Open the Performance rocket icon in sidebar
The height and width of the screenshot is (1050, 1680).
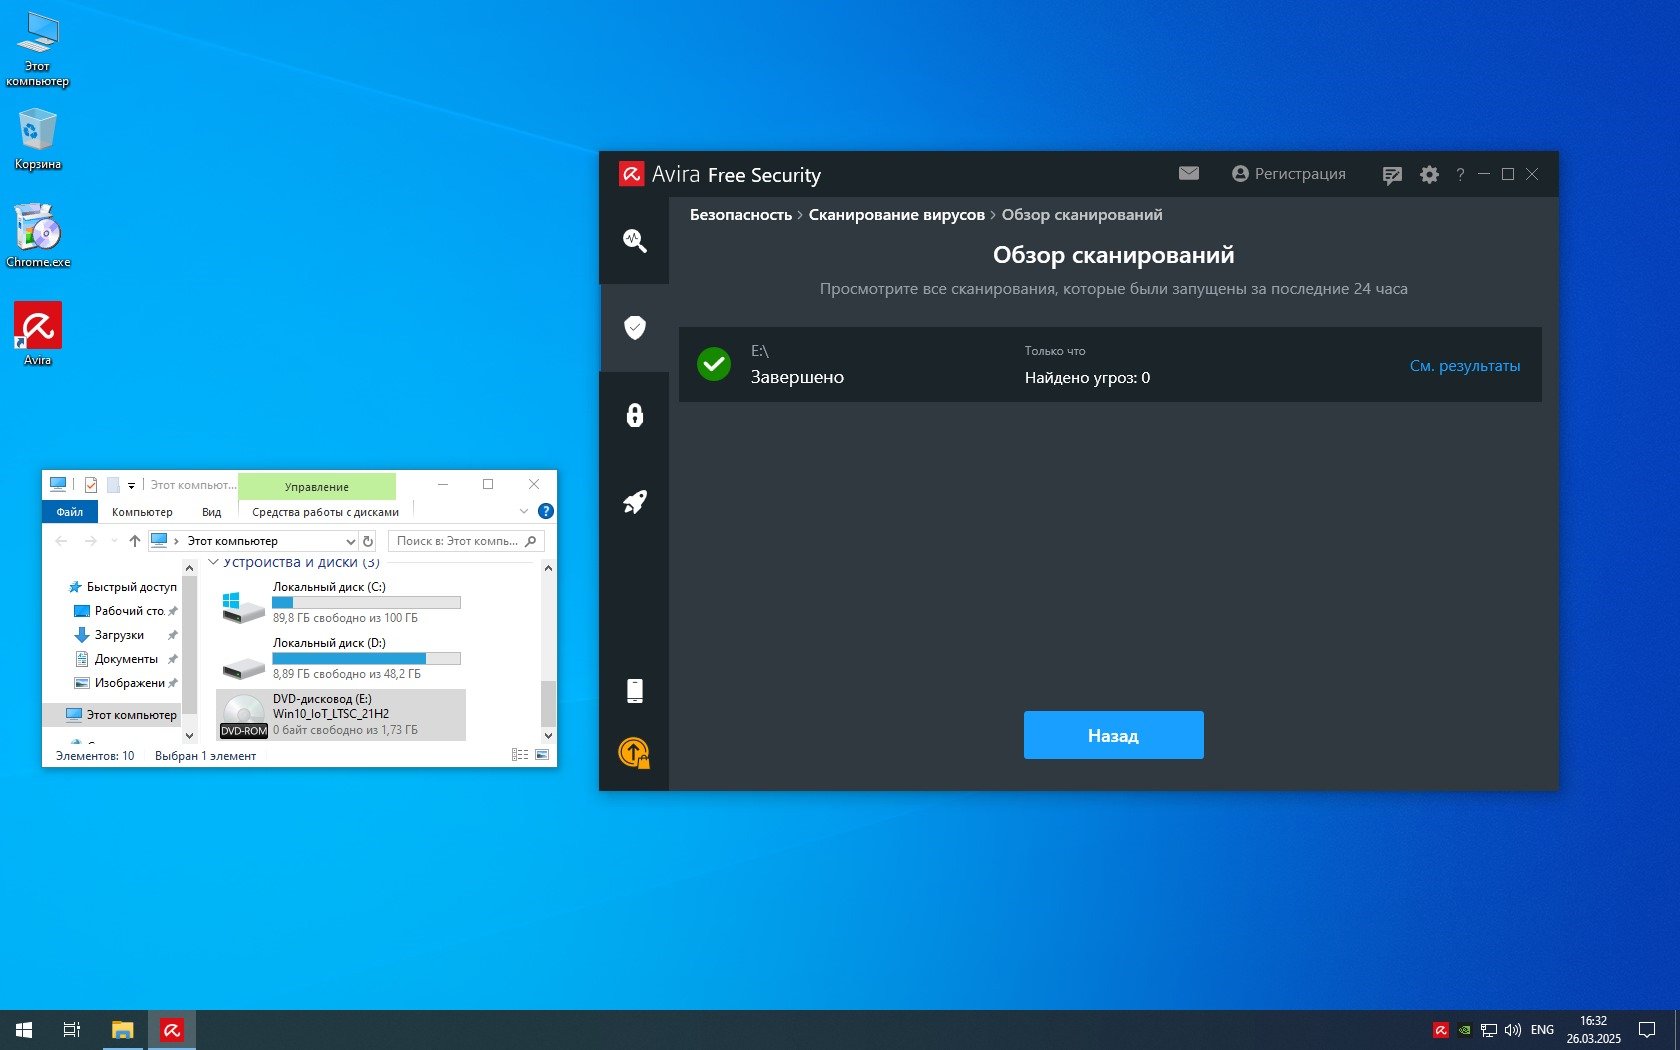pyautogui.click(x=634, y=502)
